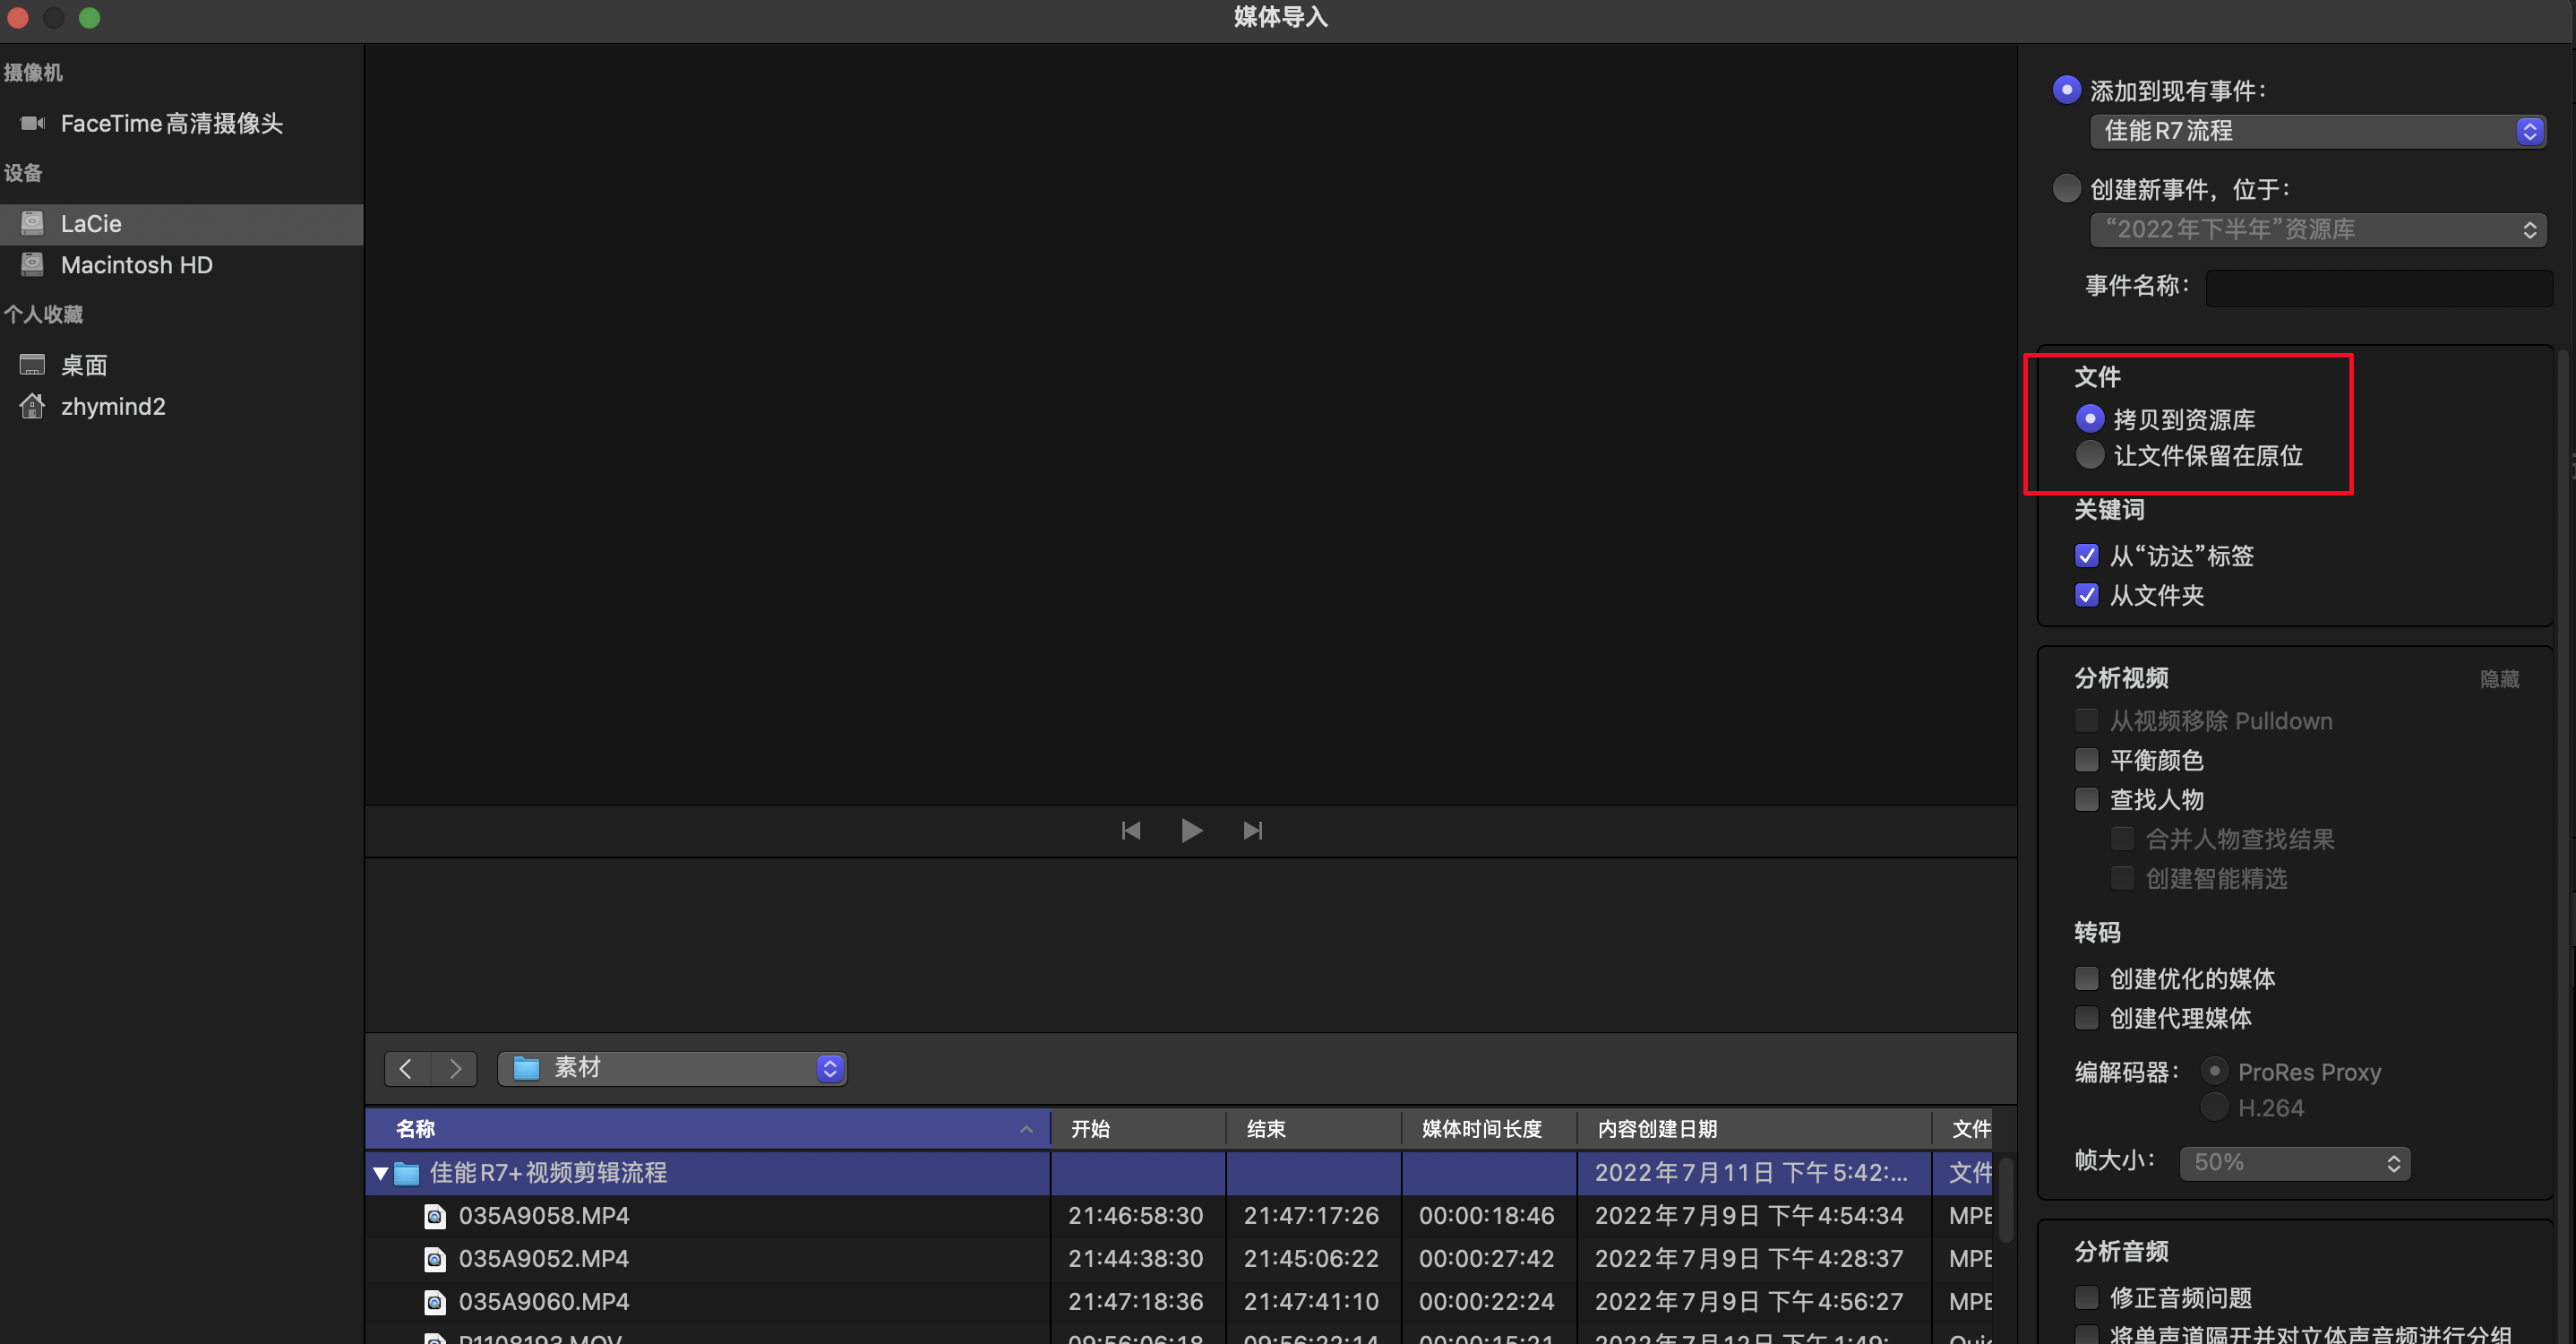Select file 035A9052.MP4 in list
Viewport: 2576px width, 1344px height.
[x=543, y=1258]
